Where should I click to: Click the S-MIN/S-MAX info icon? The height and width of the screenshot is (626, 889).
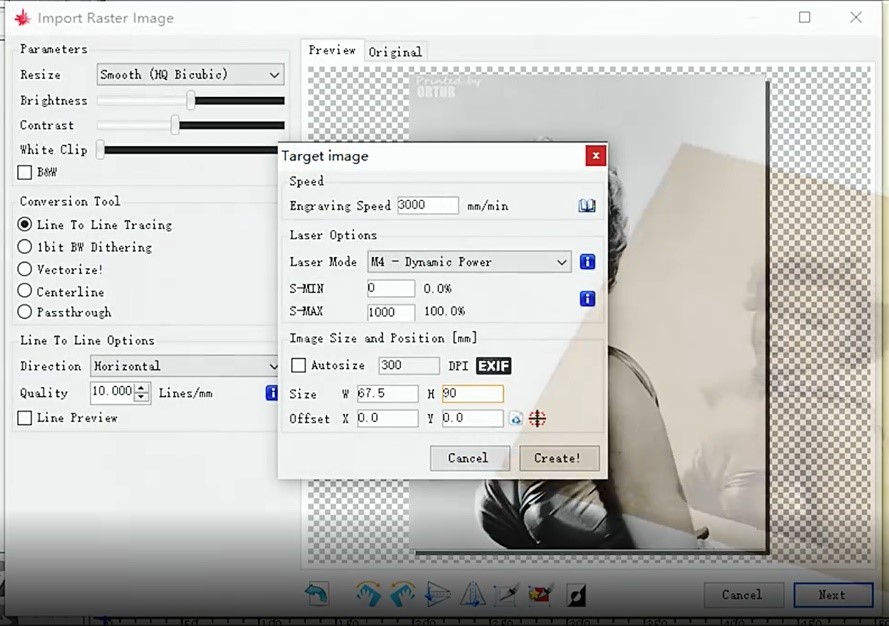[x=587, y=299]
